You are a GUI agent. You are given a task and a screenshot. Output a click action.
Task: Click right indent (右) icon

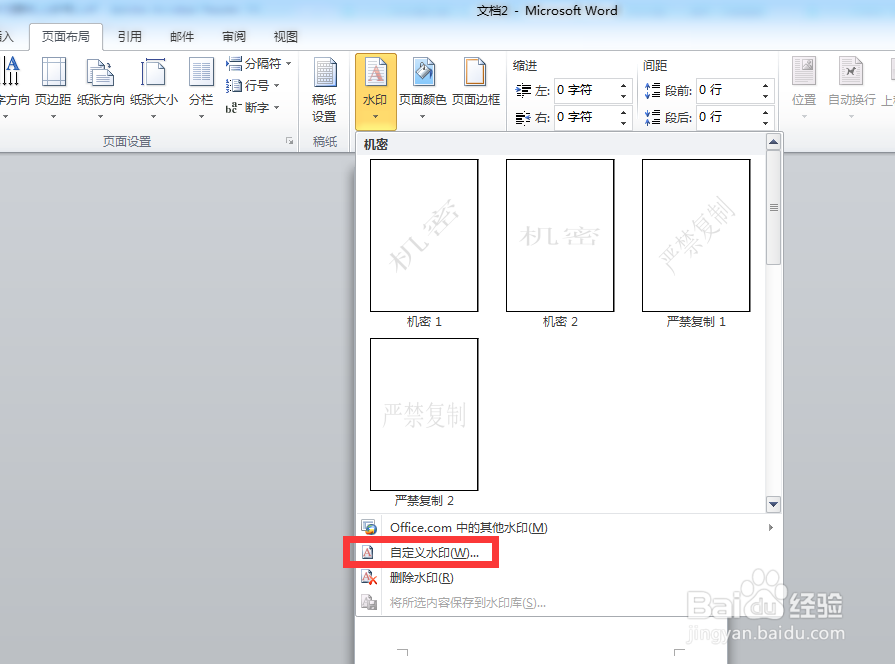click(x=523, y=118)
